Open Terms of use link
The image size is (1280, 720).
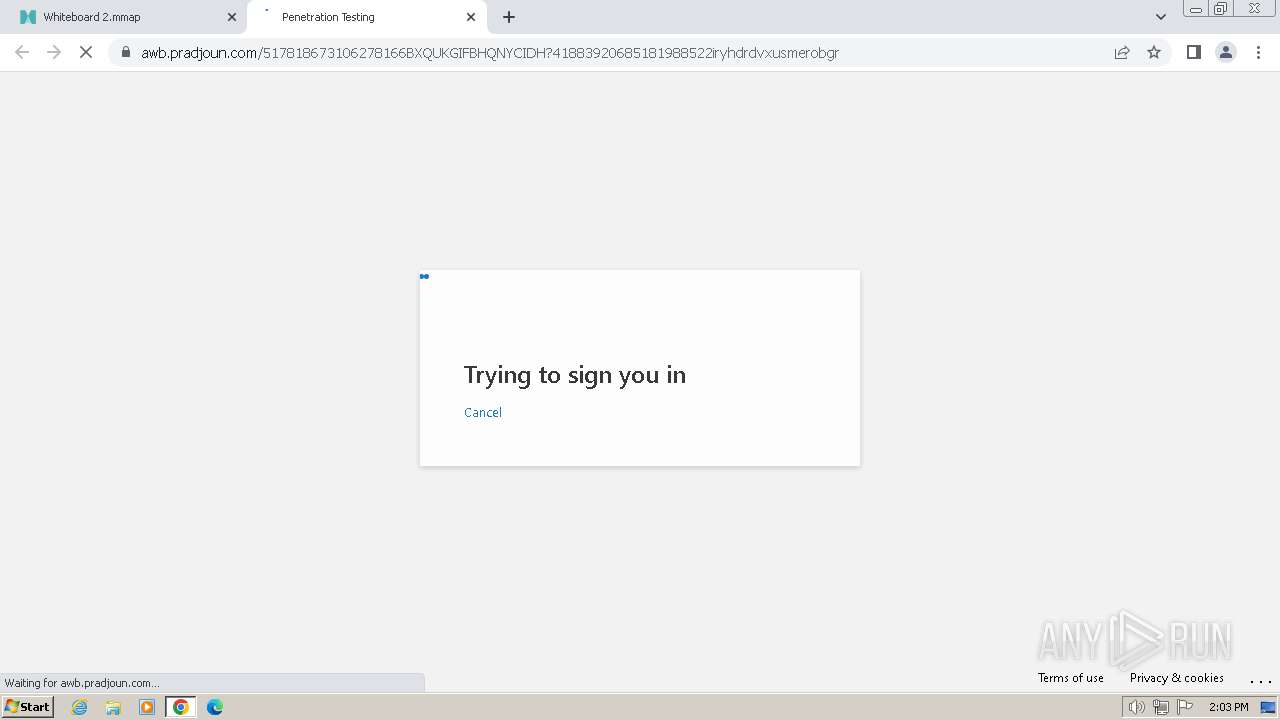pos(1071,678)
